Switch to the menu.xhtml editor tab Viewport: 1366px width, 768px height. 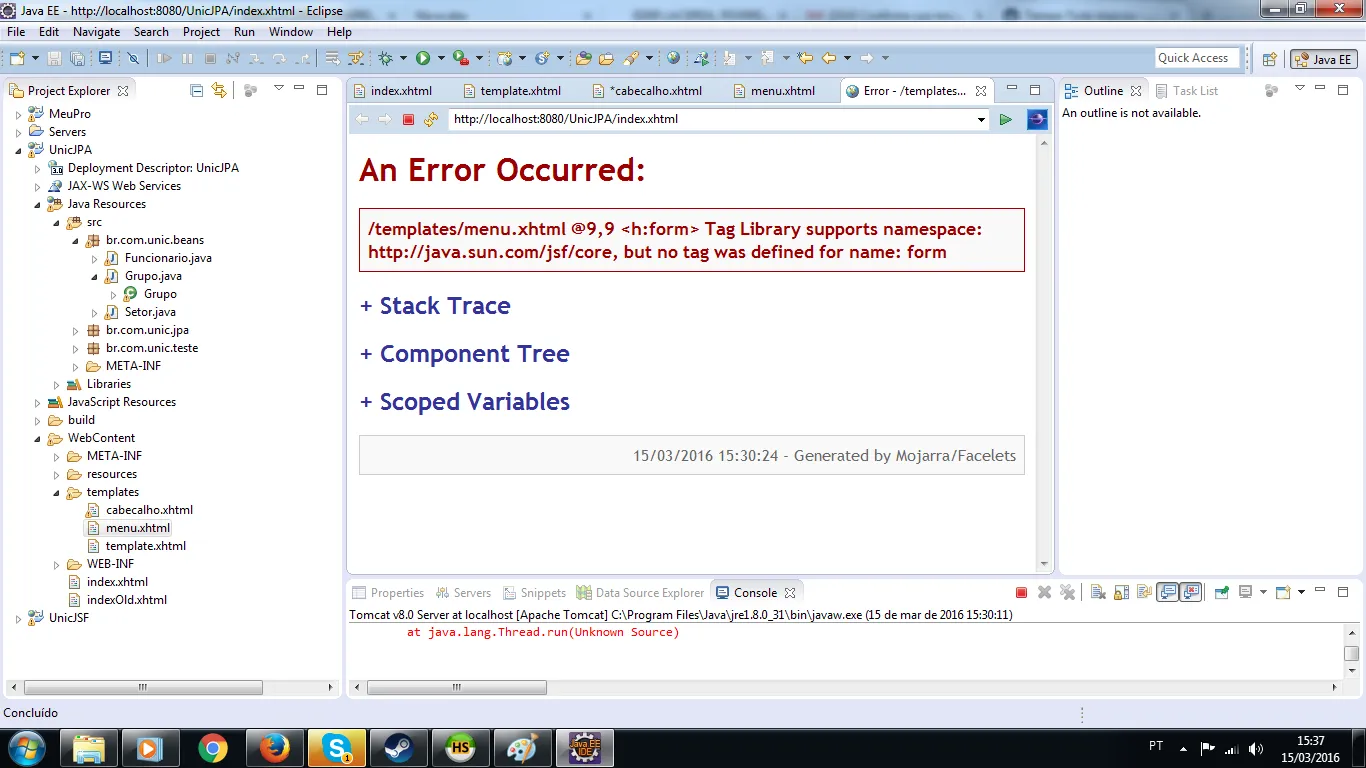click(x=775, y=90)
